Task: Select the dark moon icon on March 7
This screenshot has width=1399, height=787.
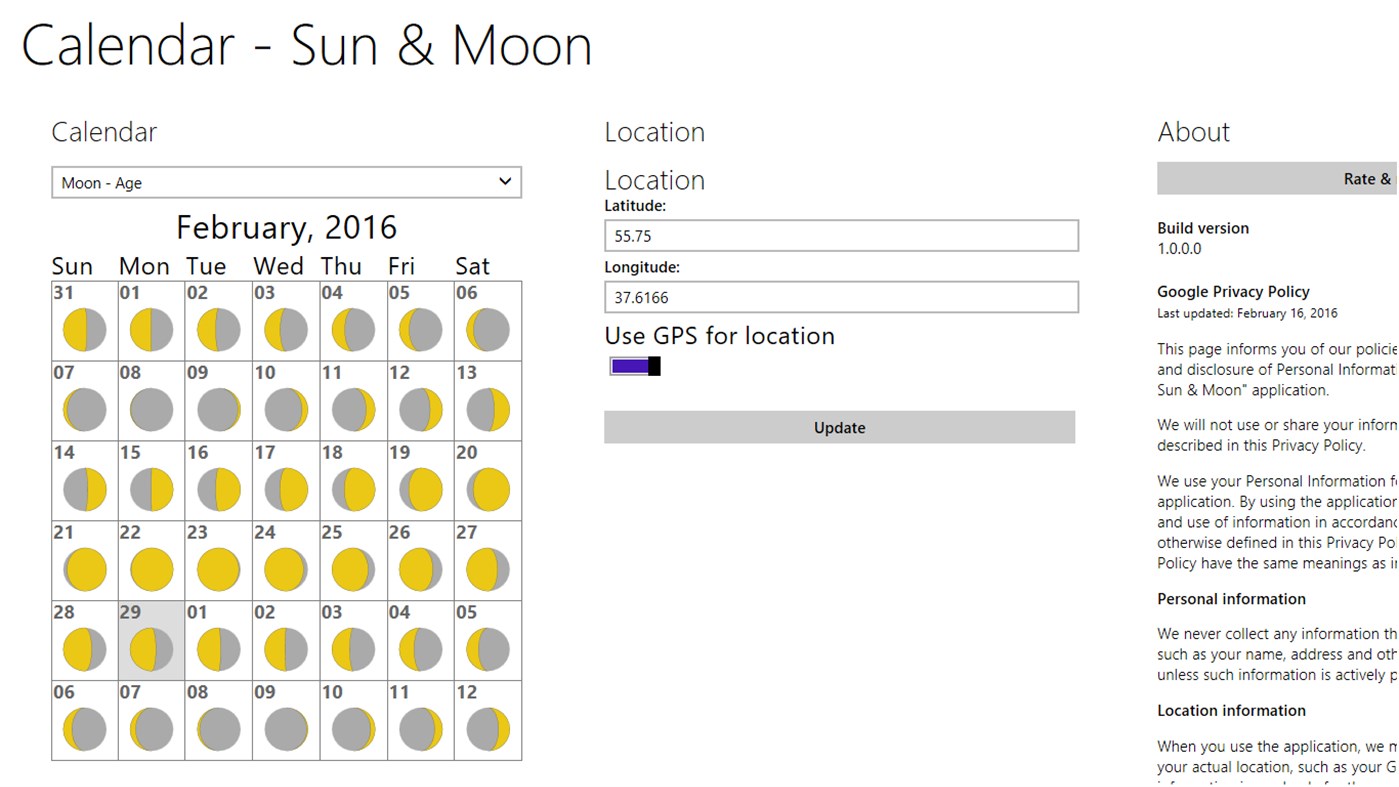Action: tap(151, 730)
